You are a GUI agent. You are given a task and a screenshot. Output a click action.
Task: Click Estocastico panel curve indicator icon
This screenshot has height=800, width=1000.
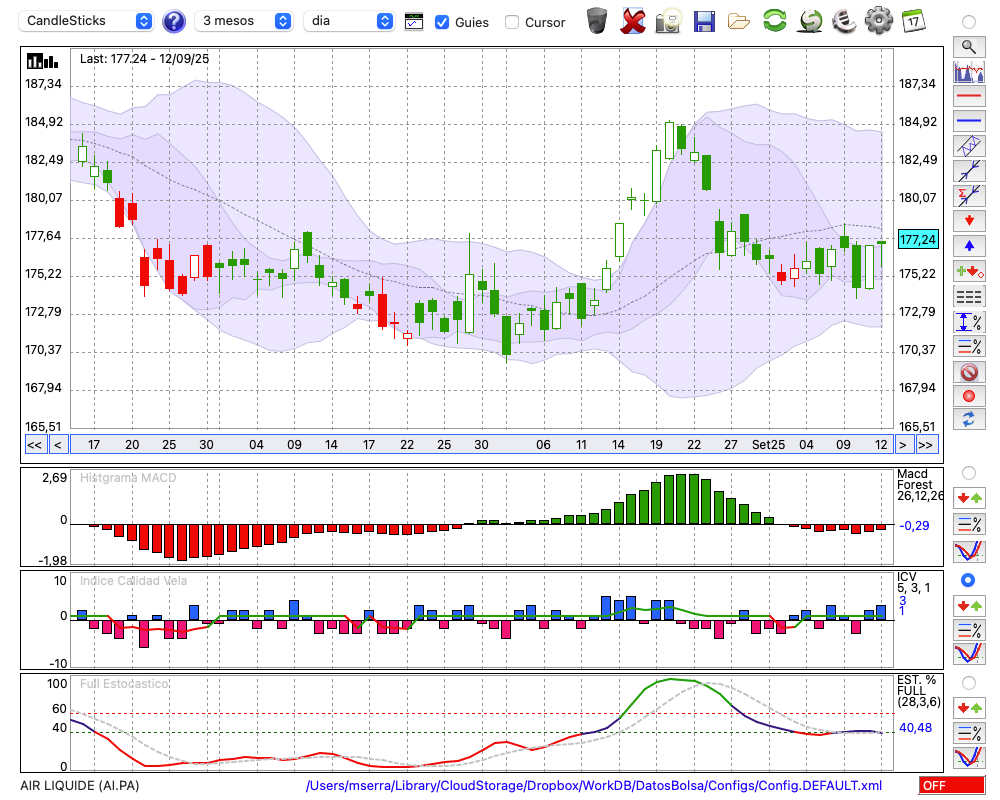pos(969,757)
